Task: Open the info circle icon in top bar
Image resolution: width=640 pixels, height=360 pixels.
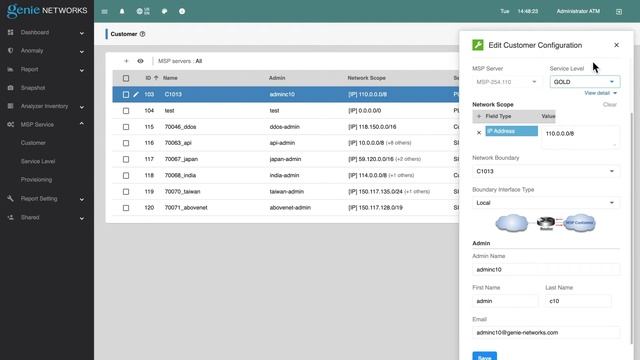Action: click(182, 11)
